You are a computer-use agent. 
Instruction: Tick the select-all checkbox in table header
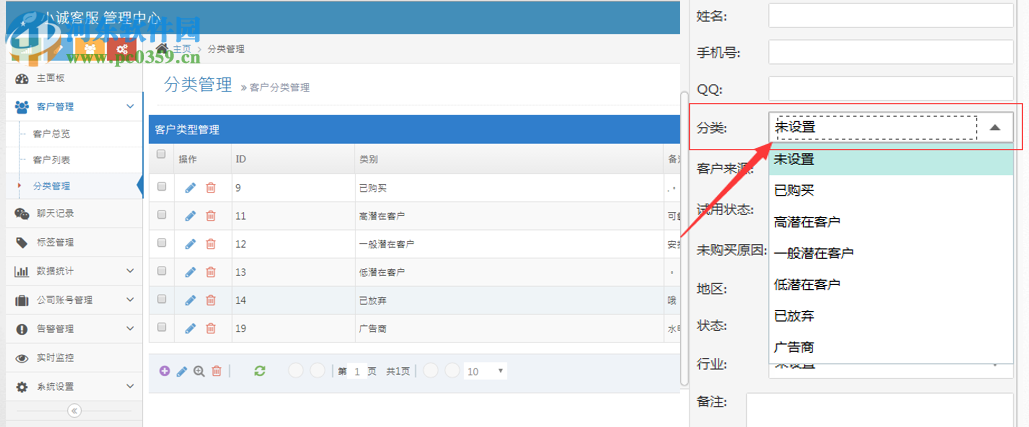coord(161,155)
